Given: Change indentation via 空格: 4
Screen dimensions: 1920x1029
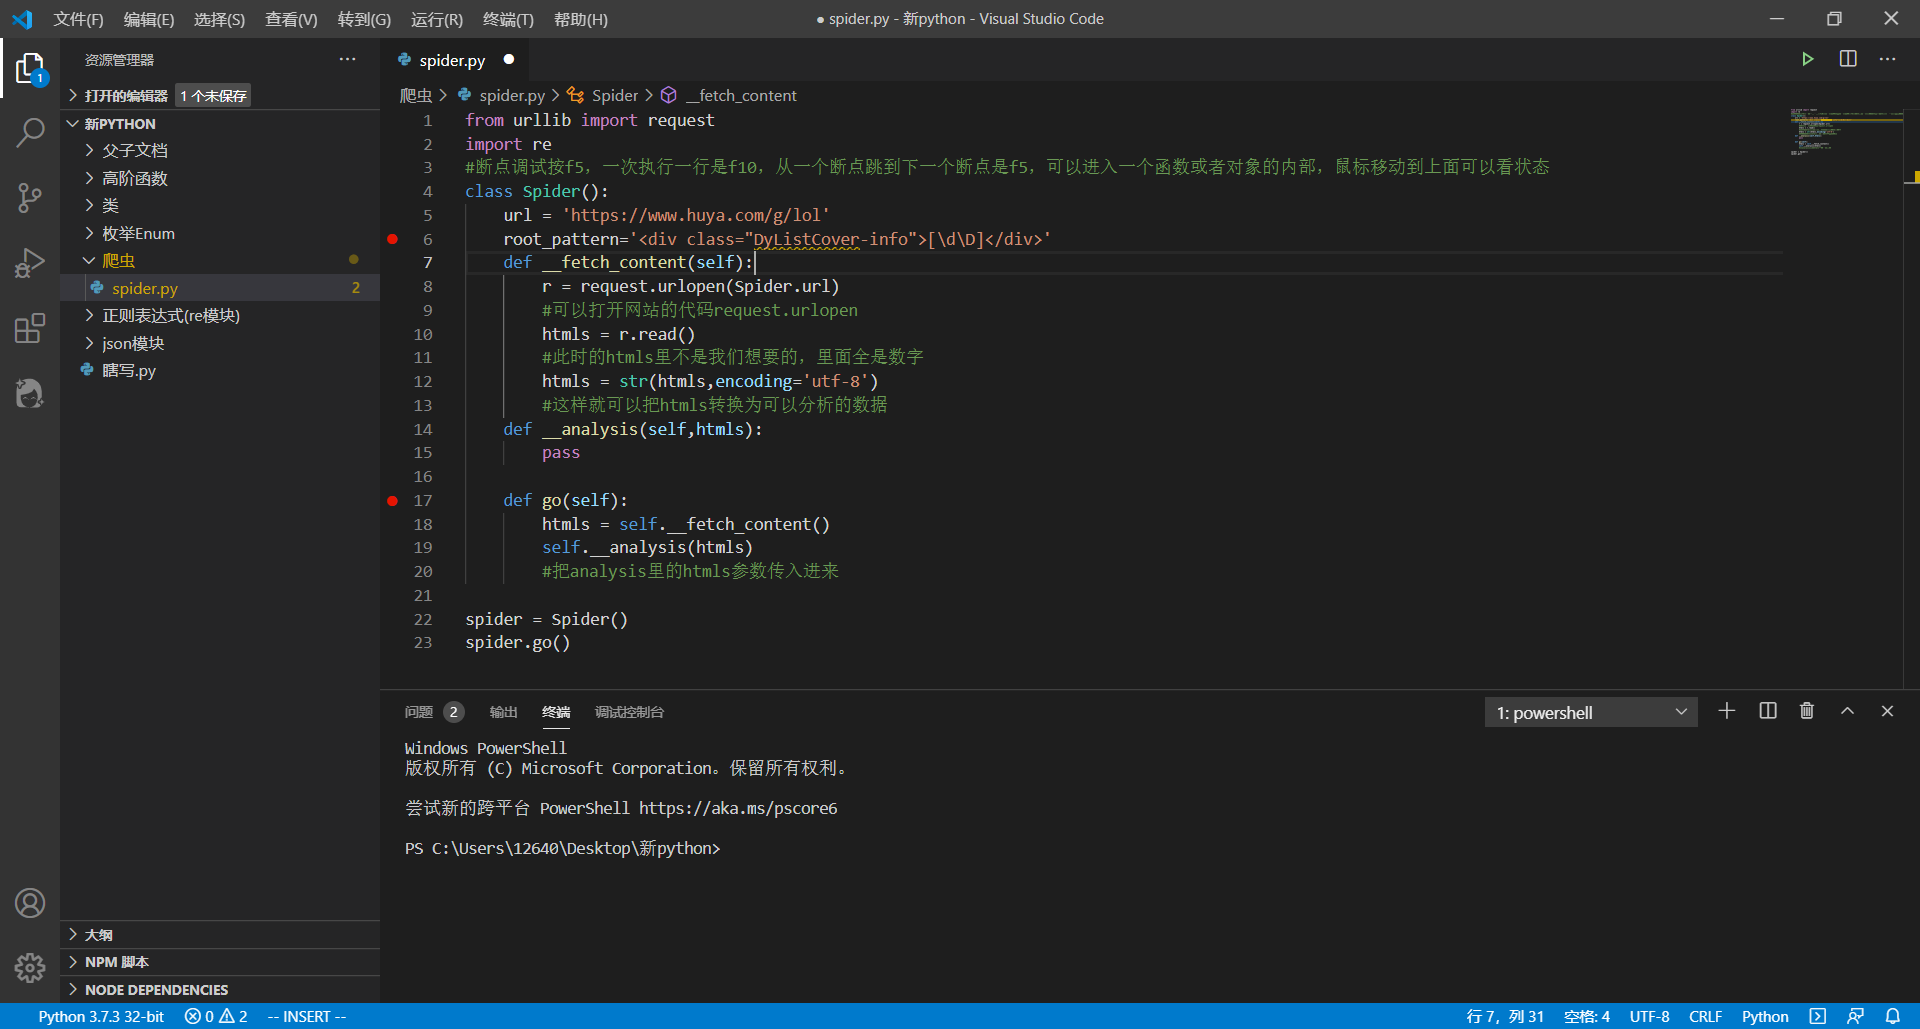Looking at the screenshot, I should pos(1587,1016).
